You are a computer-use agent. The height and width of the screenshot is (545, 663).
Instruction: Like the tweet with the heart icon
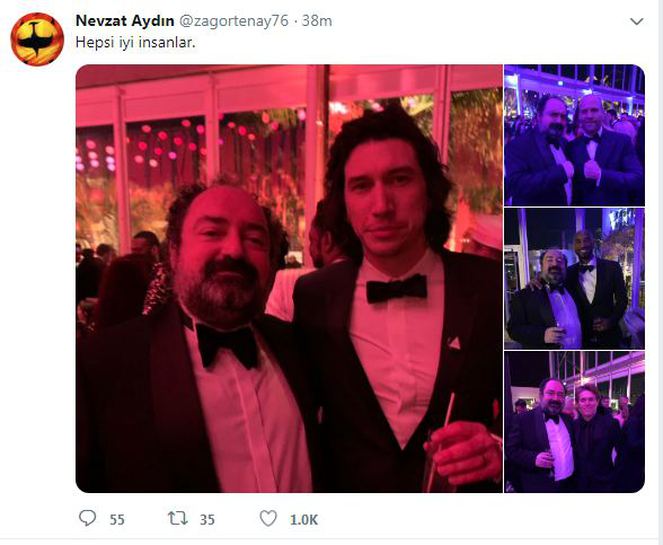[268, 519]
